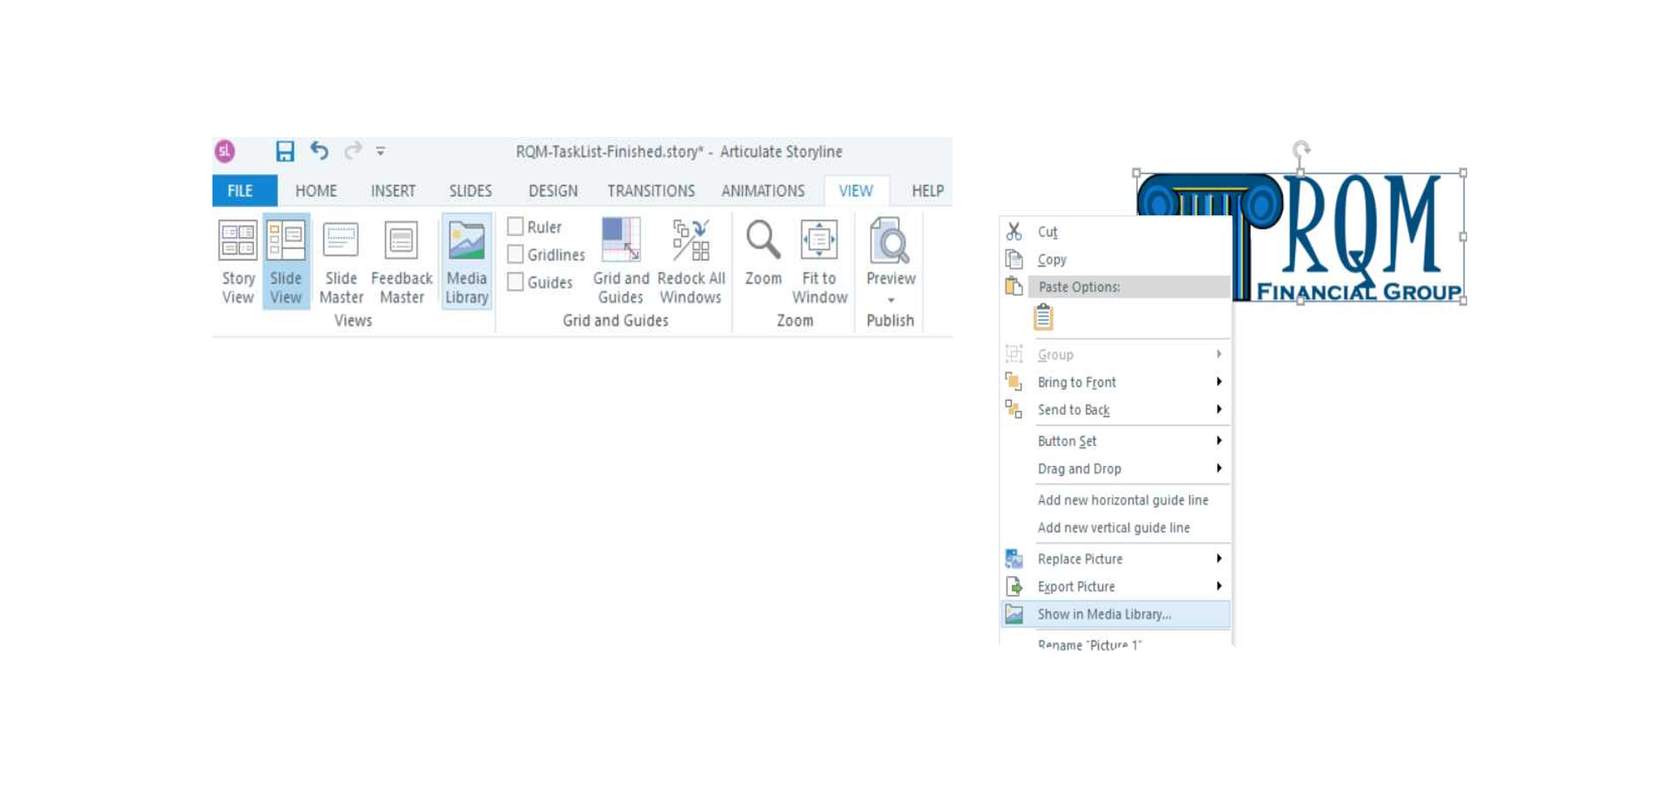Switch to the INSERT ribbon tab
The height and width of the screenshot is (789, 1680).
pos(393,190)
